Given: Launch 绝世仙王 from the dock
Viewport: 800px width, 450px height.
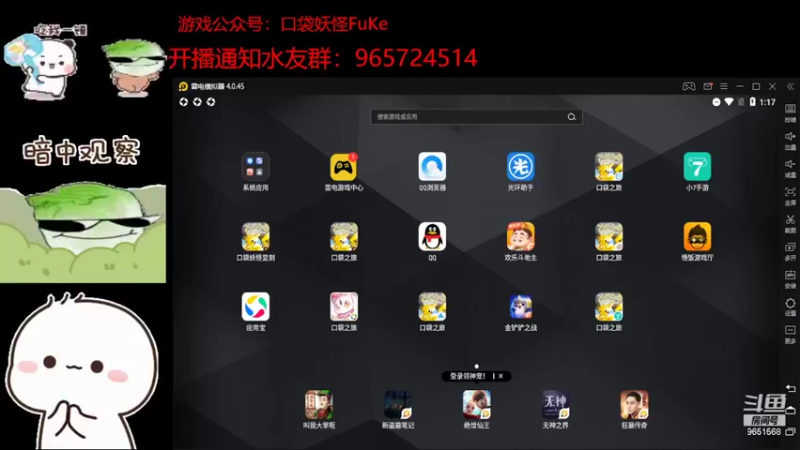Looking at the screenshot, I should click(x=477, y=405).
